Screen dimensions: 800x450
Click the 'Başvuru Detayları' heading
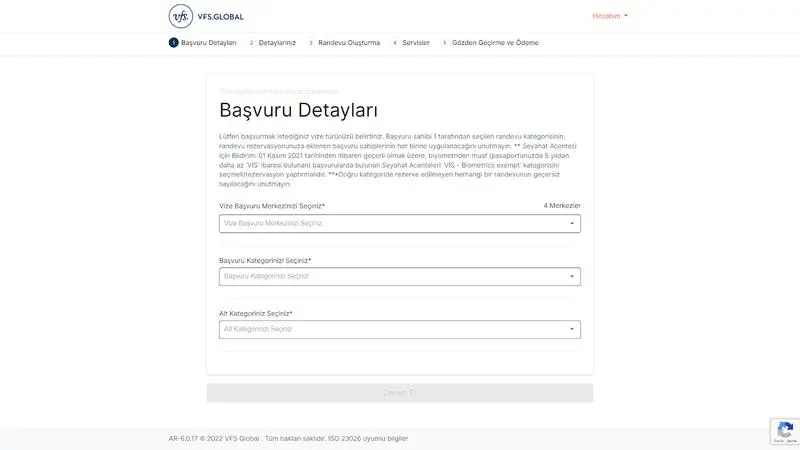[298, 110]
